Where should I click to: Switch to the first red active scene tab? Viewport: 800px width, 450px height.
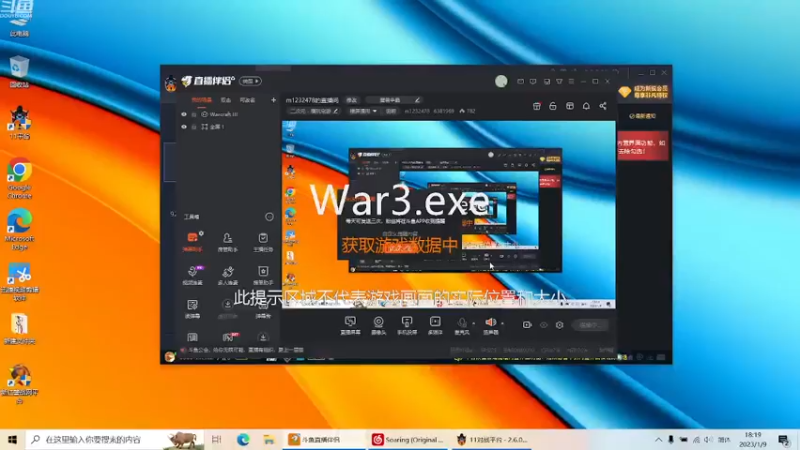202,100
